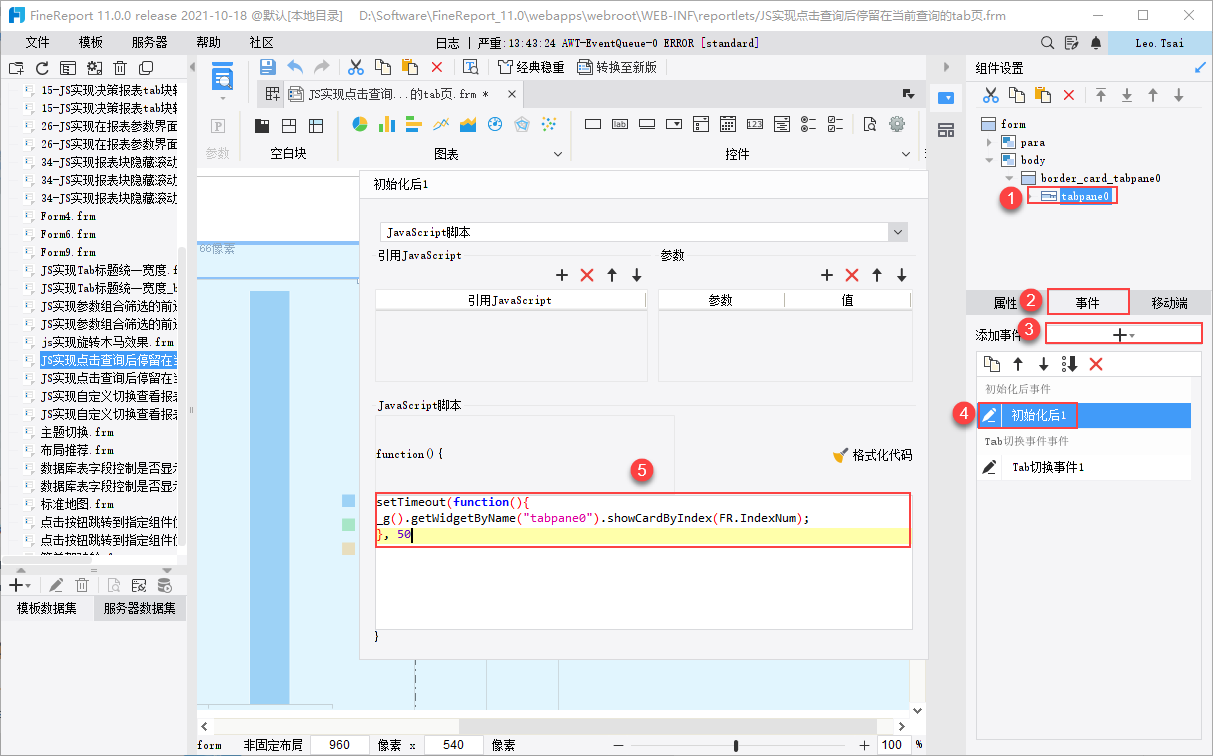Expand the para node in component tree
The image size is (1213, 756).
(991, 143)
